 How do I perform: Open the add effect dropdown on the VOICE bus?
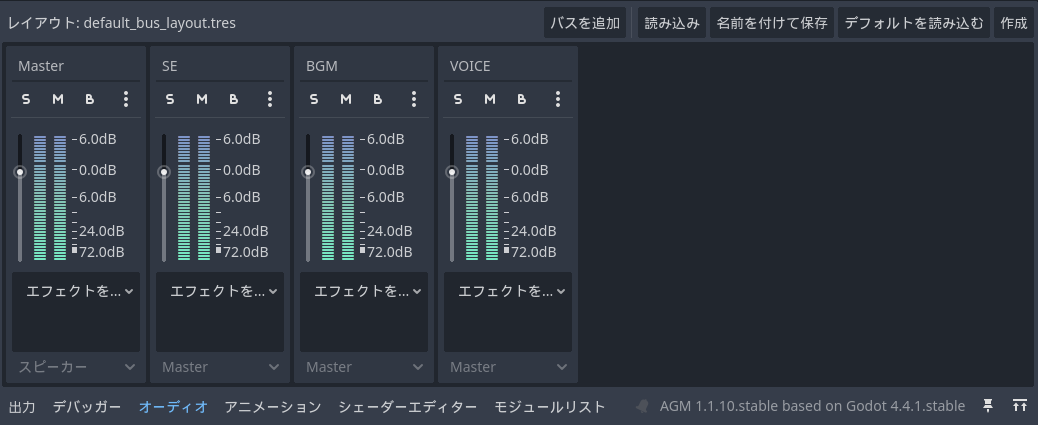(x=508, y=291)
